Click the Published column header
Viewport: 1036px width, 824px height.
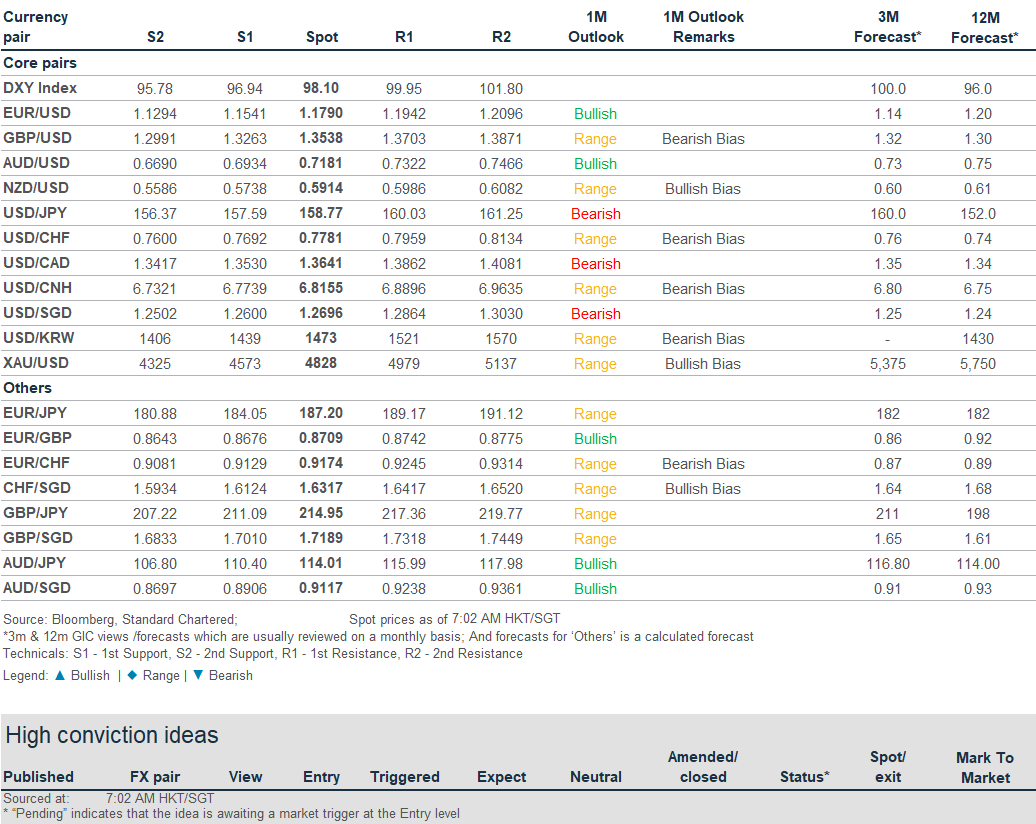tap(38, 777)
